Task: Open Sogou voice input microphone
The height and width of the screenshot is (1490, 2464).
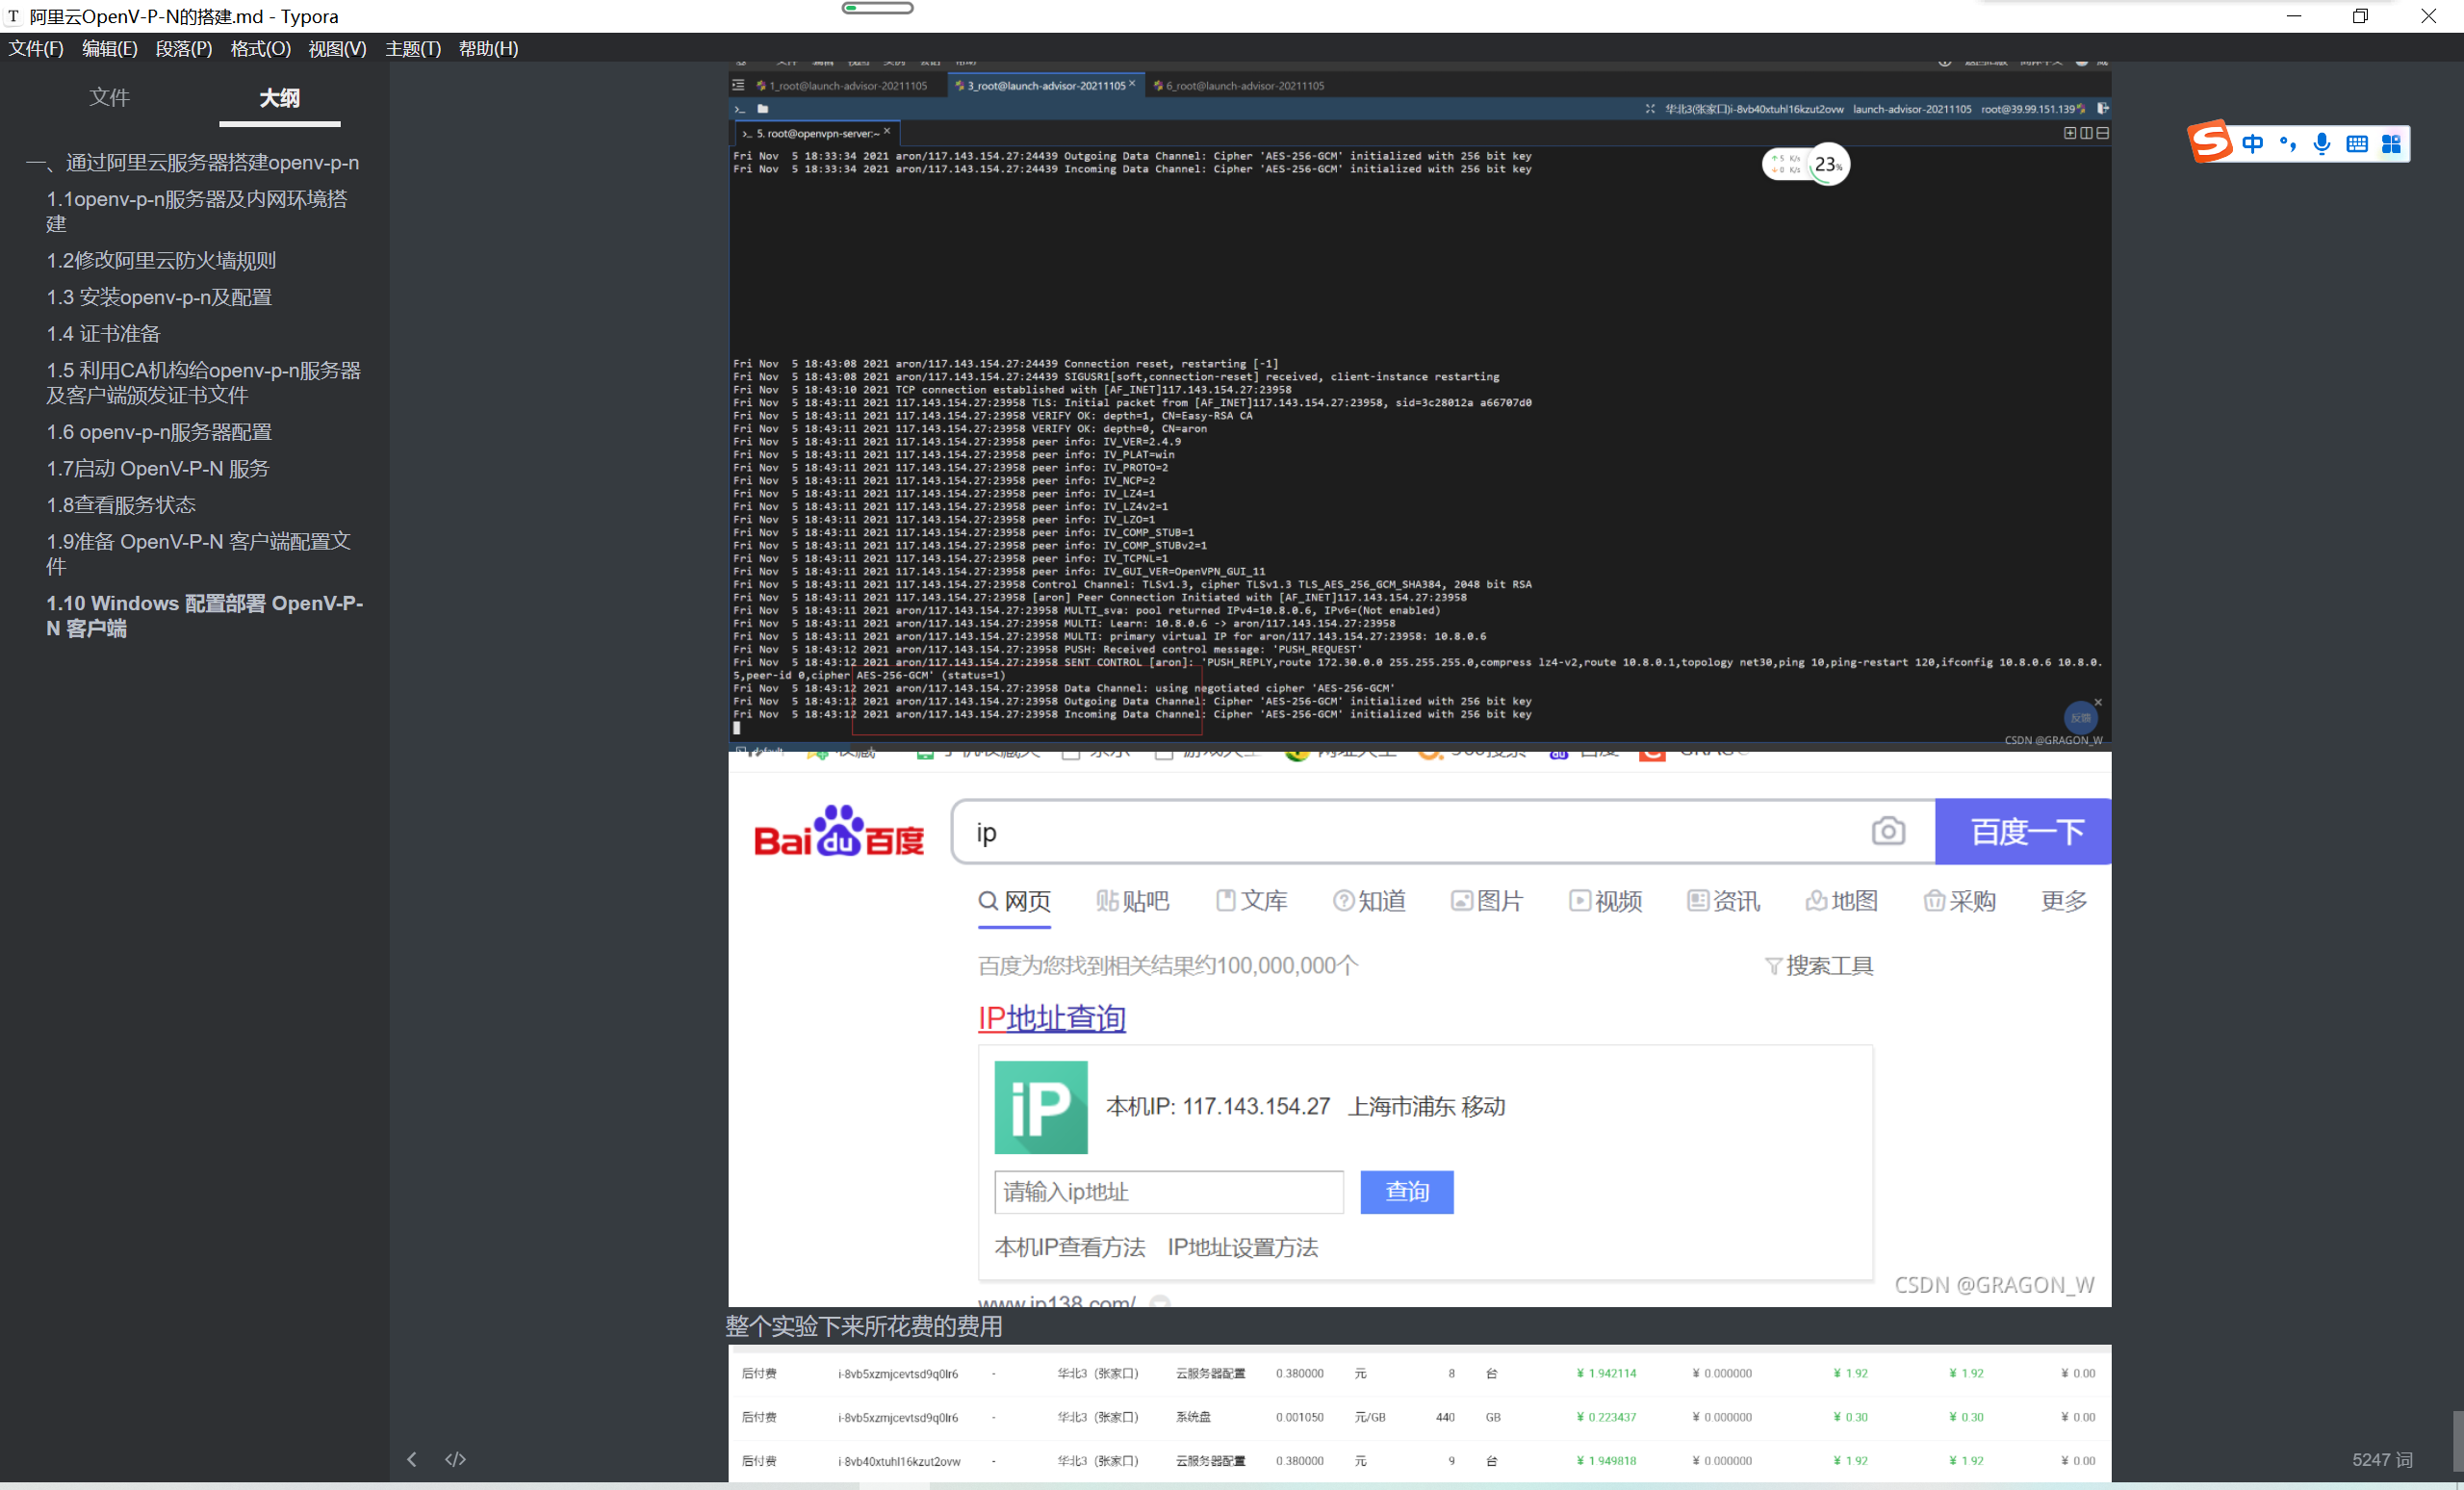Action: click(x=2322, y=144)
